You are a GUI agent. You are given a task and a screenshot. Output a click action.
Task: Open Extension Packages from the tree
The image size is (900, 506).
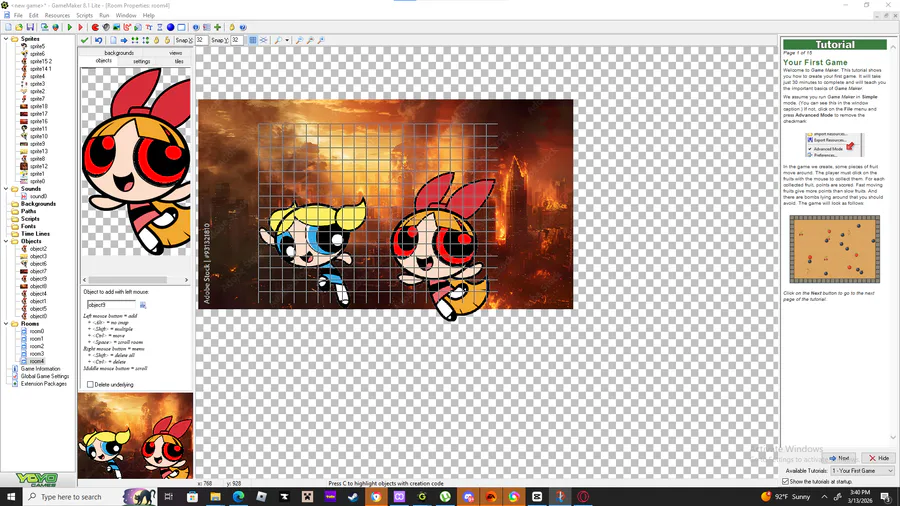(x=44, y=384)
